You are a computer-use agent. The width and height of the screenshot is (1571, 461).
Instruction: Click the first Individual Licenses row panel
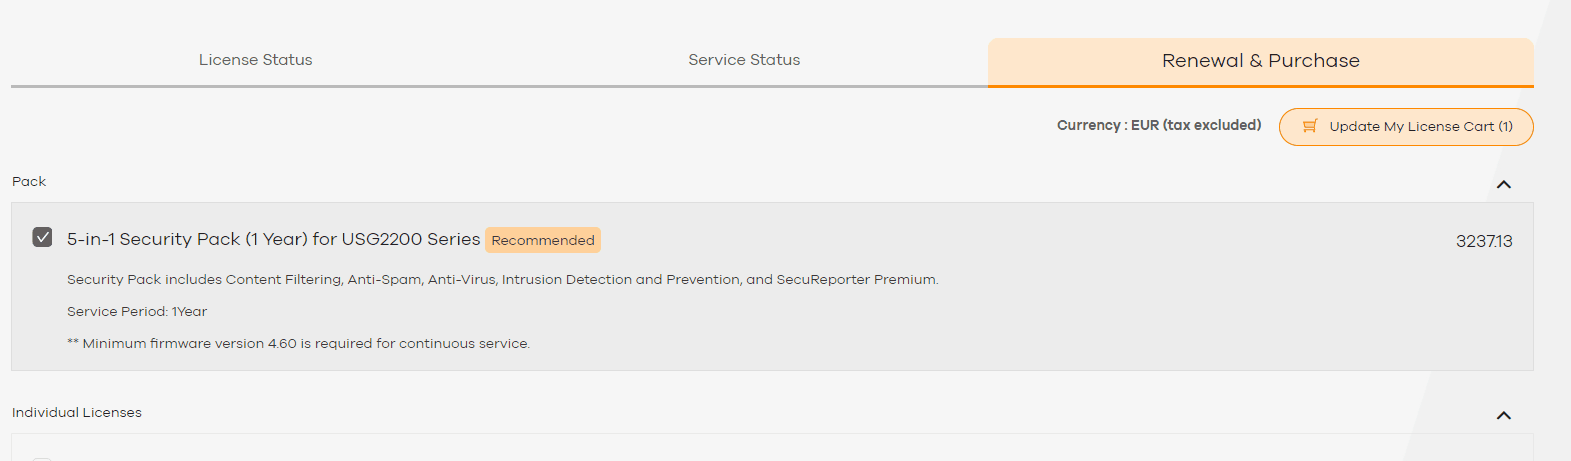770,448
